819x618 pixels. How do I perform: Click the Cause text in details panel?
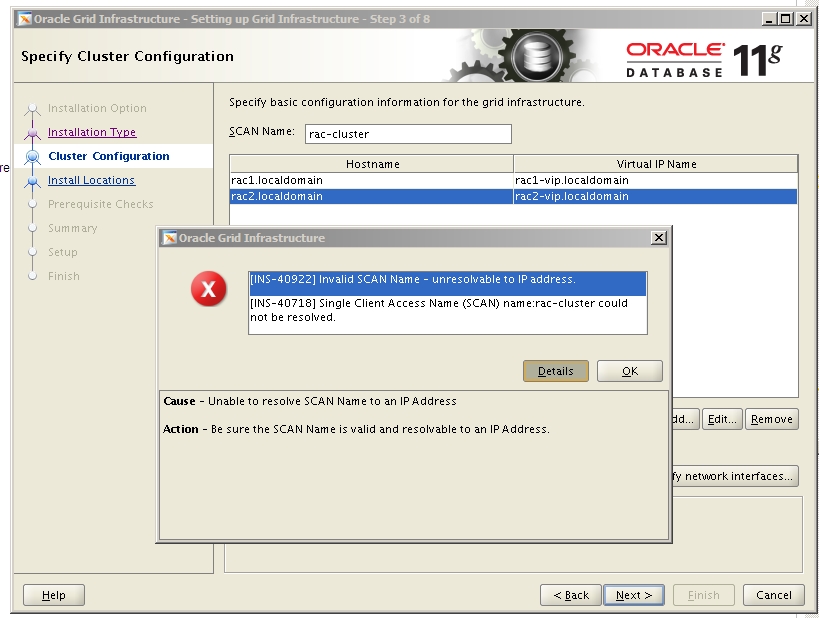310,401
